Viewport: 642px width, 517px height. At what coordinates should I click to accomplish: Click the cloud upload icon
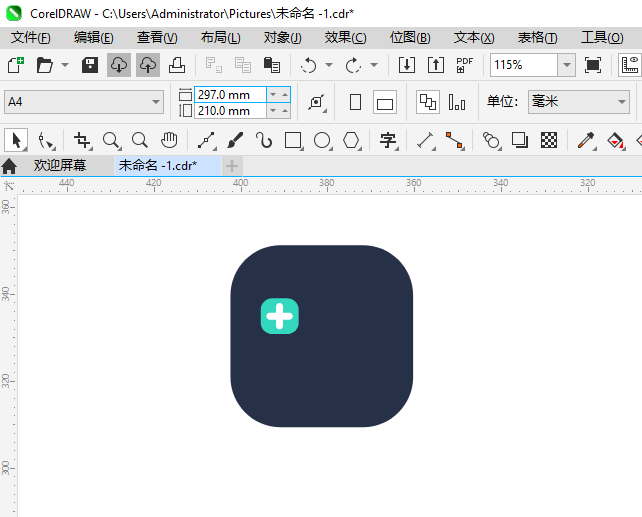pos(148,65)
